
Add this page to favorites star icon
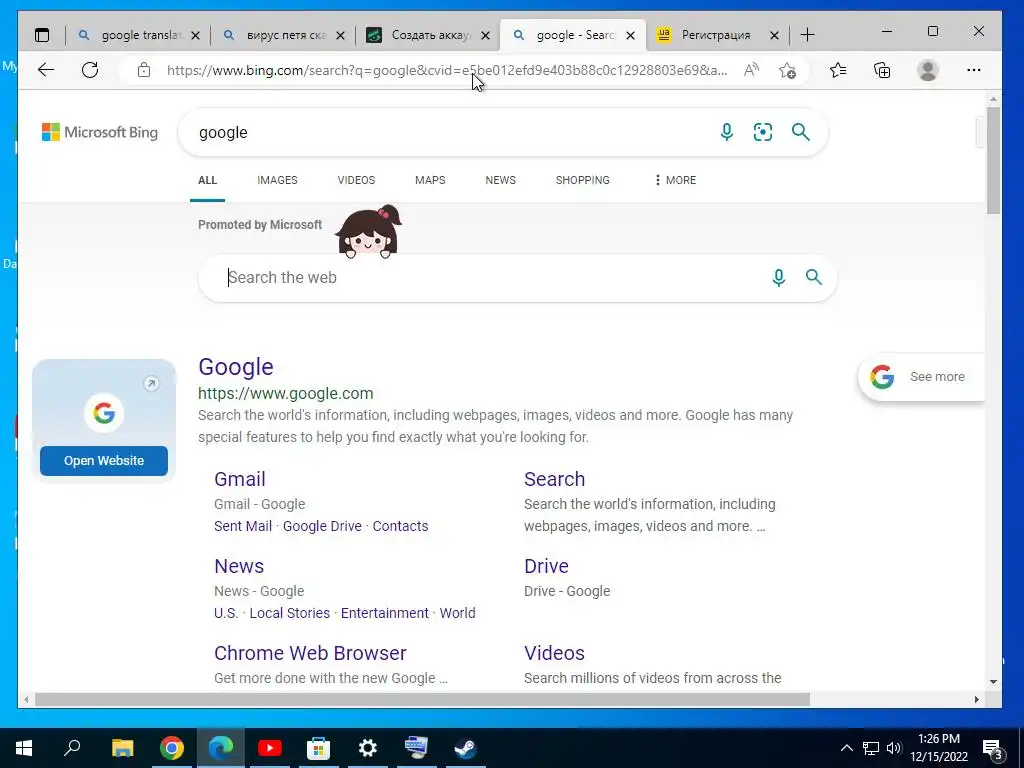pos(788,70)
